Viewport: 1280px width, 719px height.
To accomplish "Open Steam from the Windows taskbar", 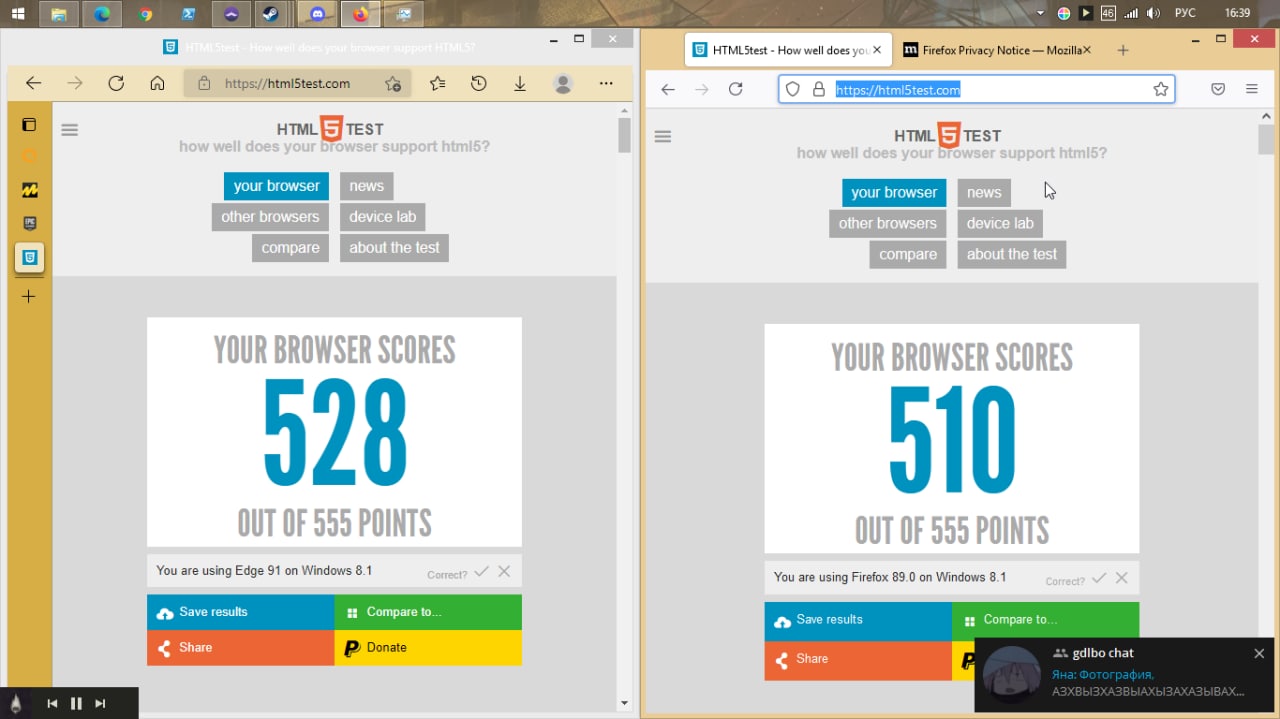I will pyautogui.click(x=270, y=14).
